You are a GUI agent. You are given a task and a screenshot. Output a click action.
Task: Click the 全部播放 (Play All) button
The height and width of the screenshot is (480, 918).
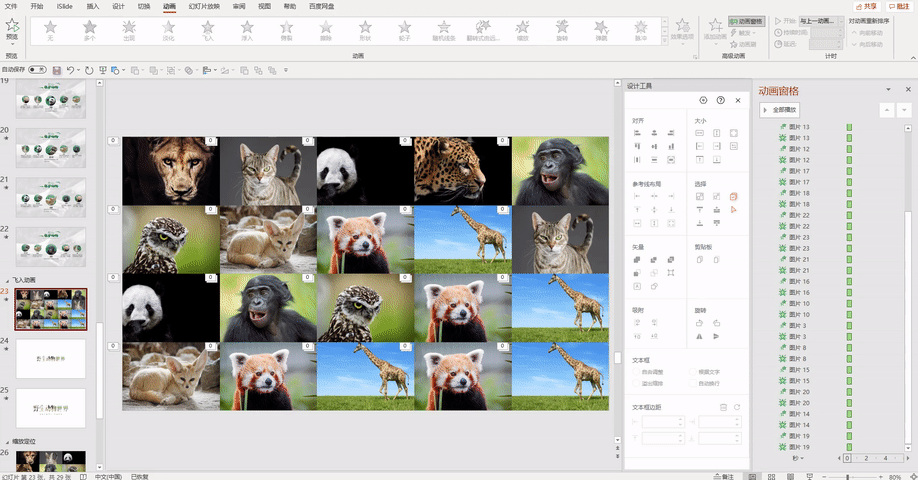(780, 109)
